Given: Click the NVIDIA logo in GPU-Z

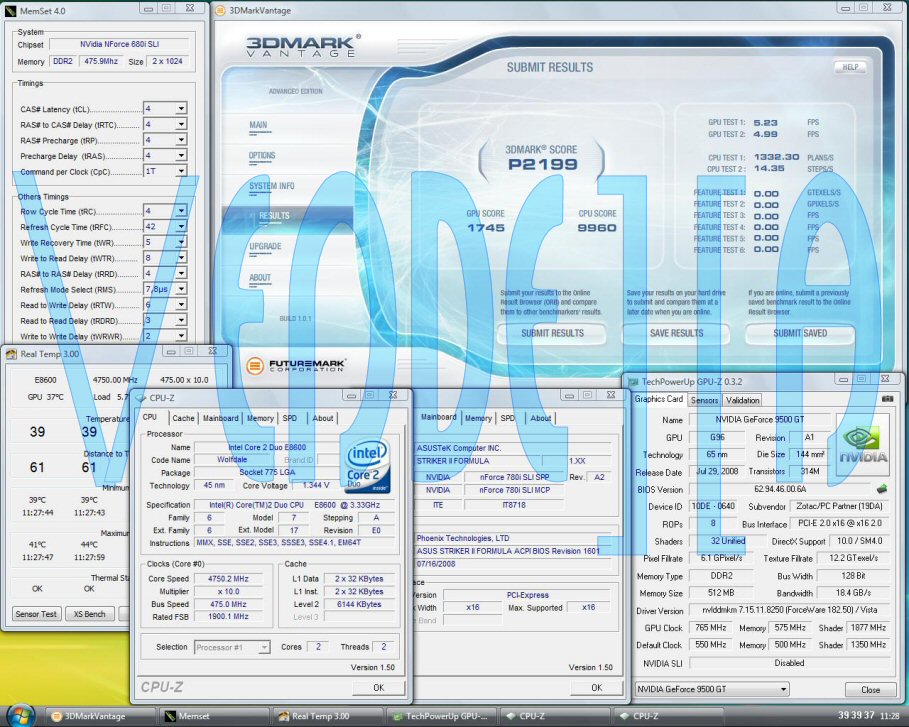Looking at the screenshot, I should (x=863, y=445).
